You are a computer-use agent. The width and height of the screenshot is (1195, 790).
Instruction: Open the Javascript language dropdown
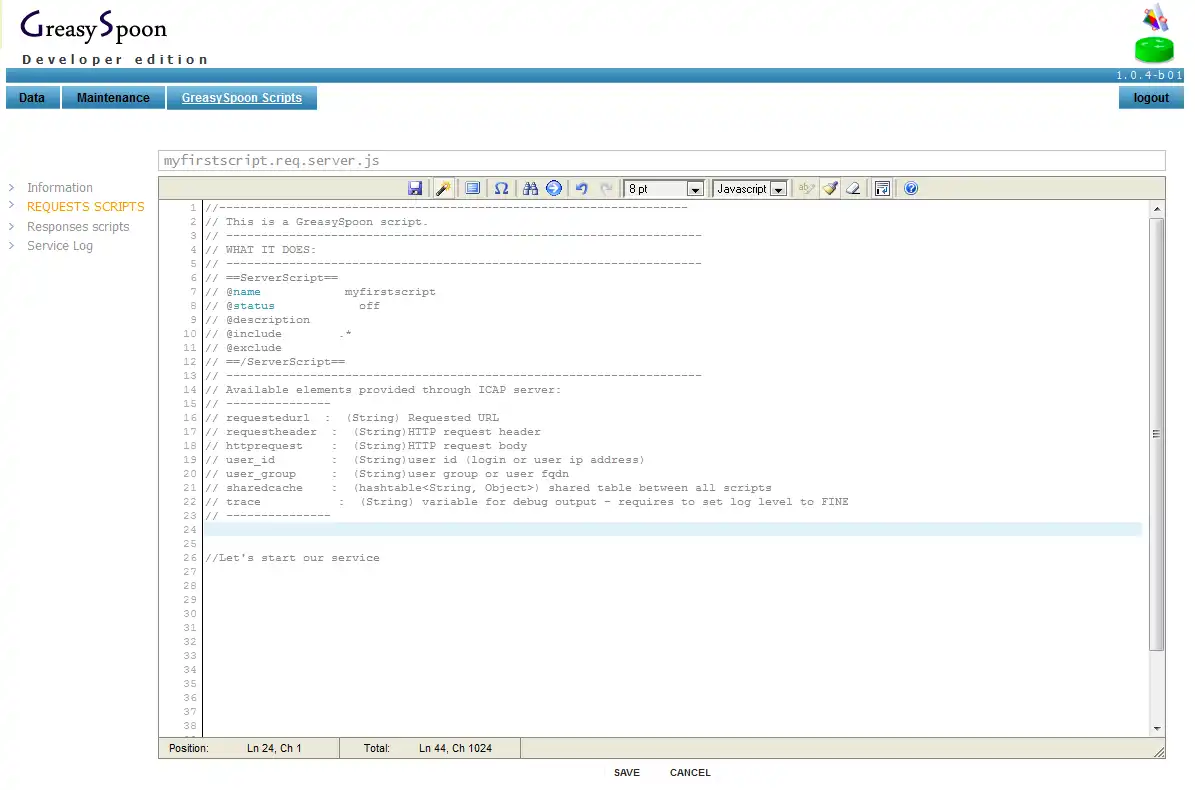(750, 189)
